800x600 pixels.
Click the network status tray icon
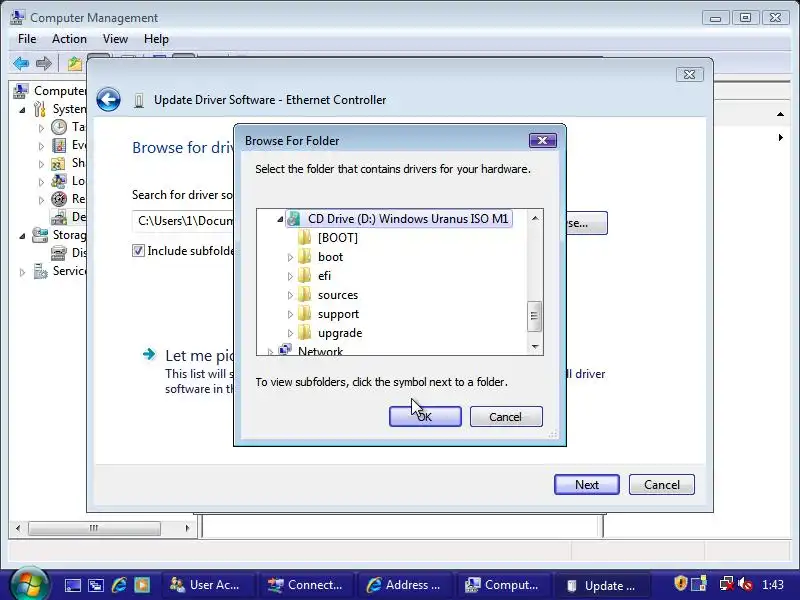727,583
